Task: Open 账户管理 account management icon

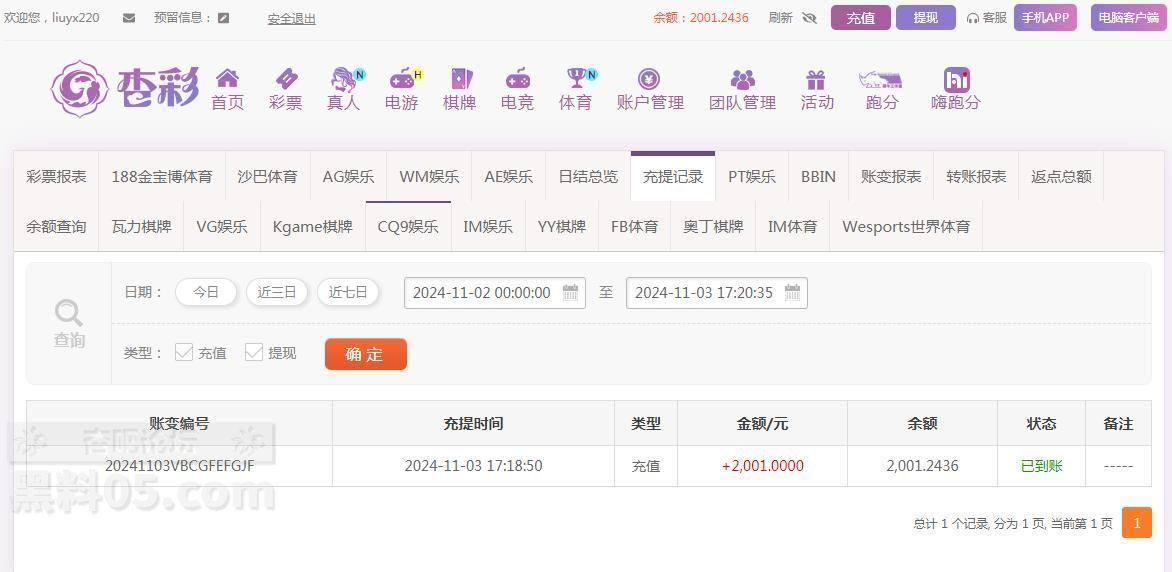Action: point(649,79)
